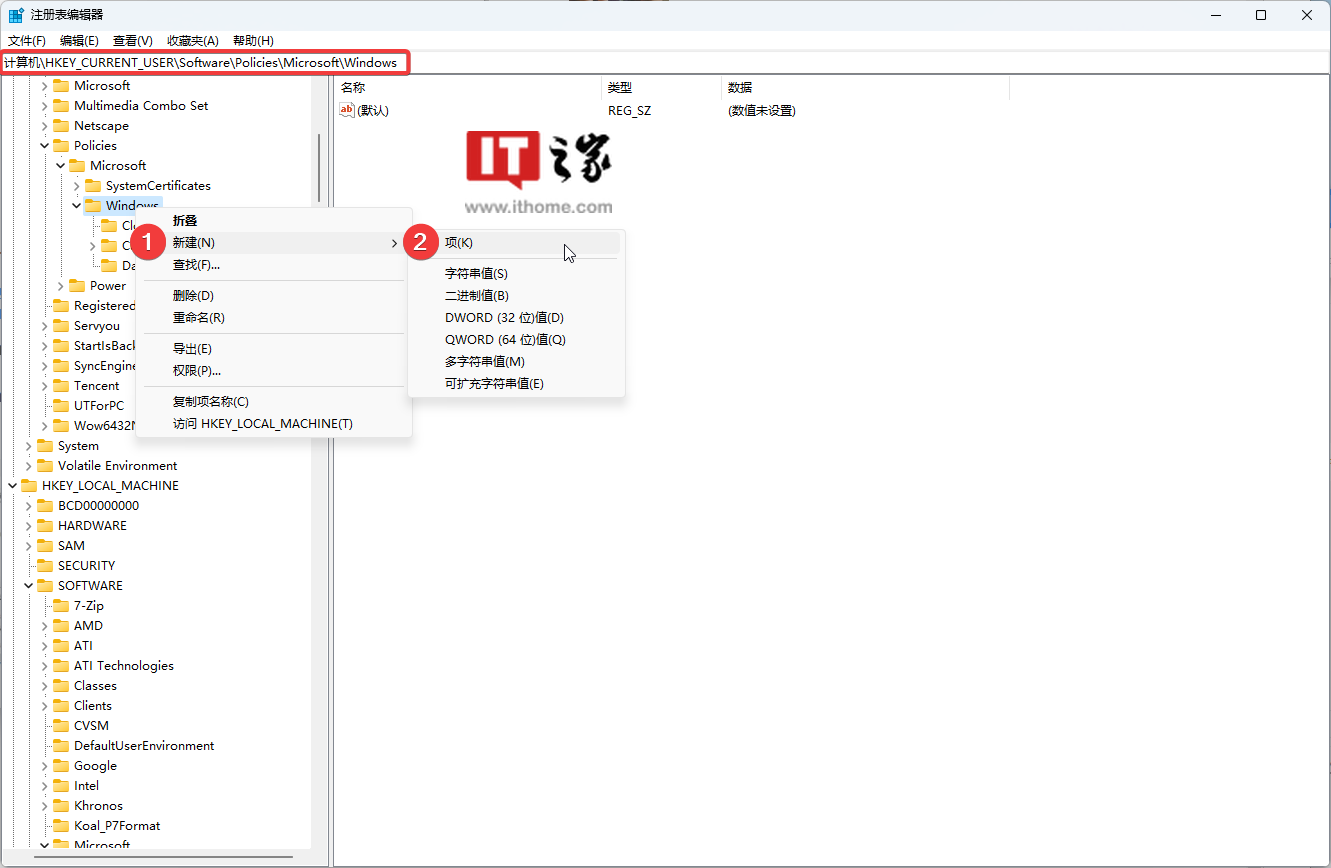The height and width of the screenshot is (868, 1331).
Task: Click 导出(E) in the context menu
Action: pos(192,349)
